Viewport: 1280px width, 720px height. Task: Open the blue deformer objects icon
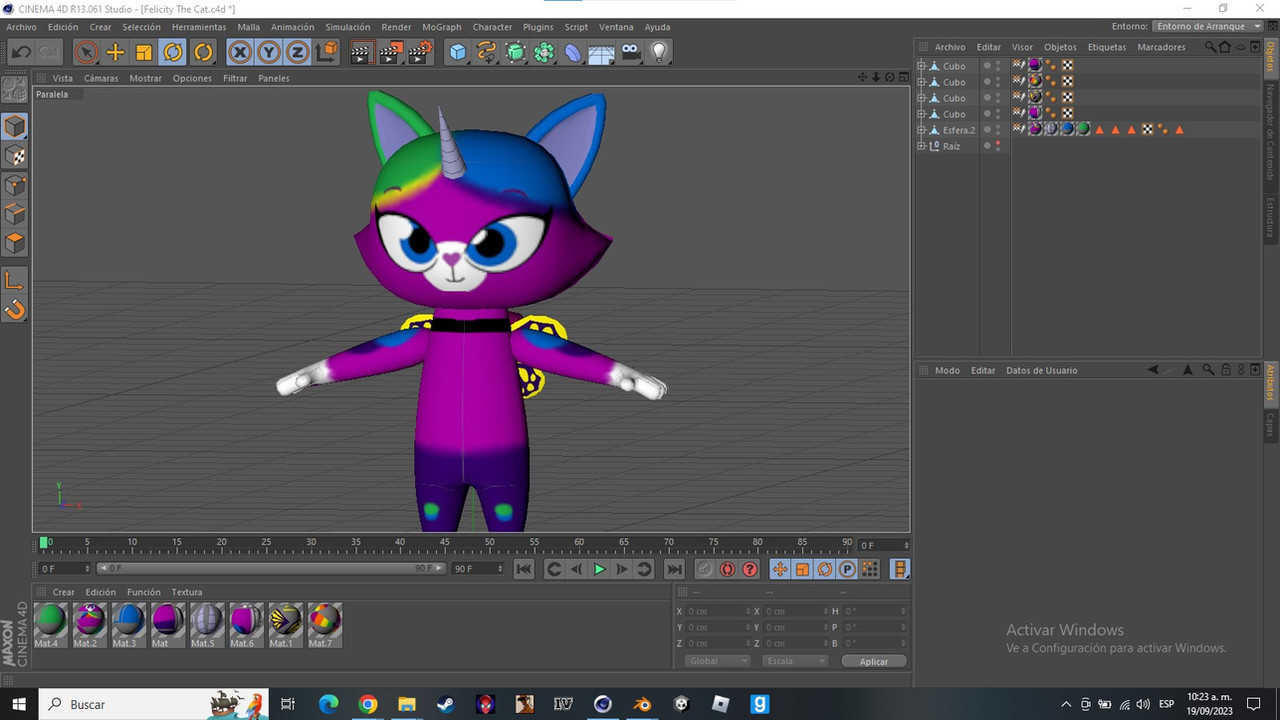572,52
